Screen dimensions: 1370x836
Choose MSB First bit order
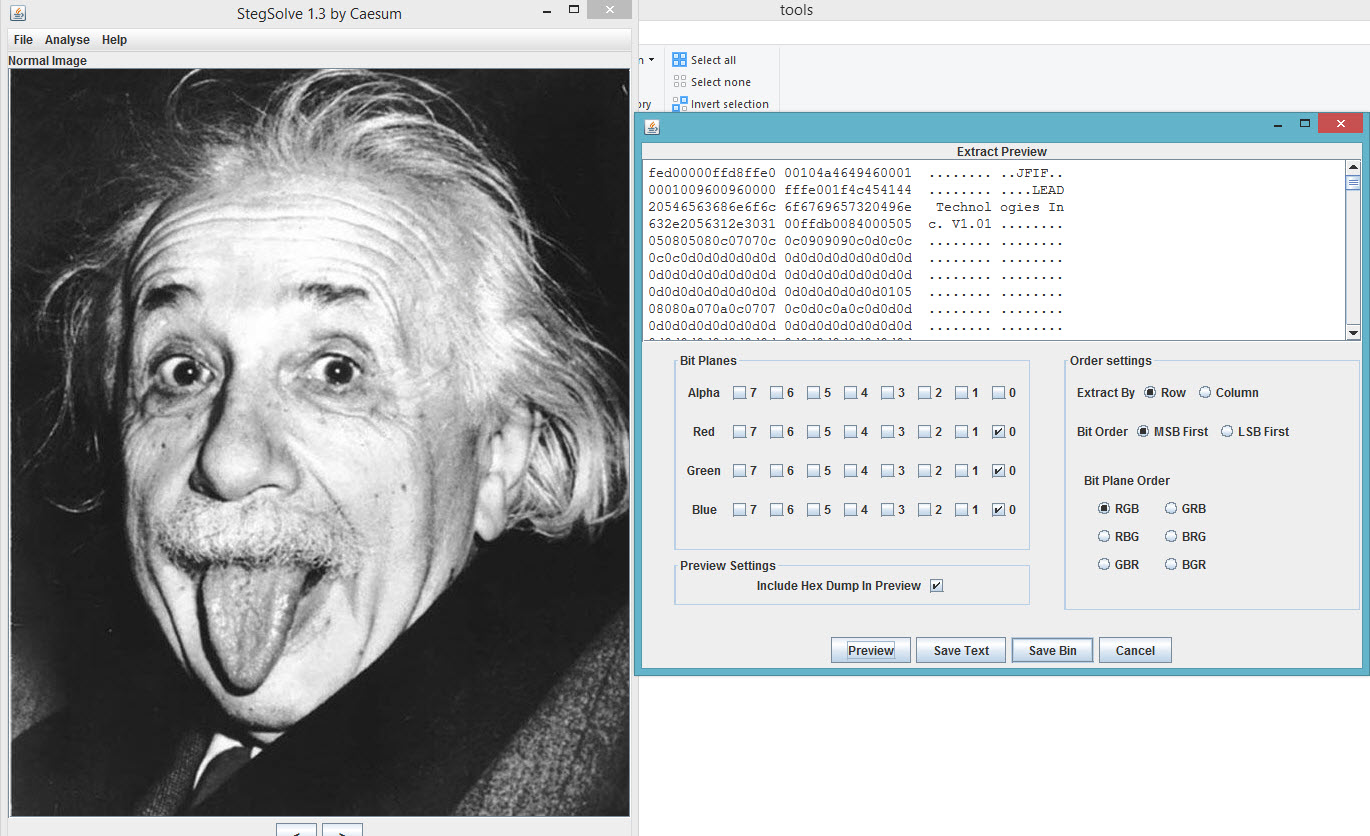coord(1143,432)
